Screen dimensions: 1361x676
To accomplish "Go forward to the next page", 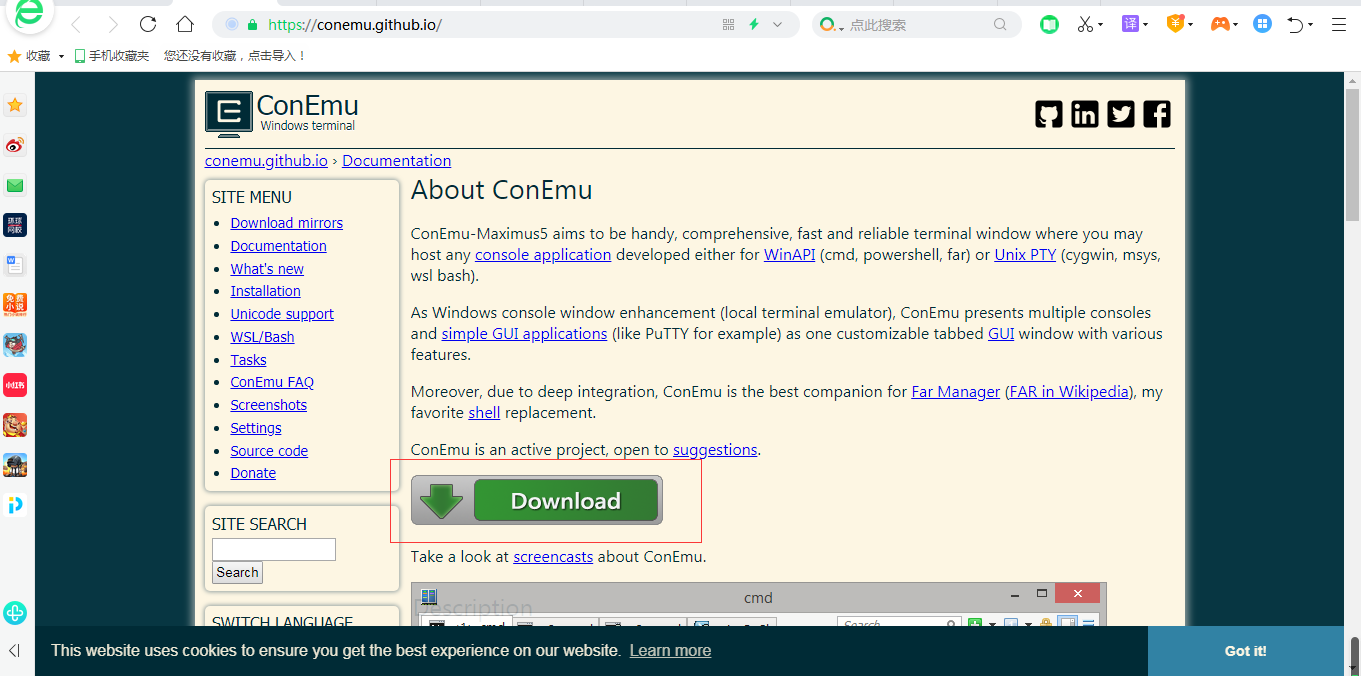I will [112, 25].
